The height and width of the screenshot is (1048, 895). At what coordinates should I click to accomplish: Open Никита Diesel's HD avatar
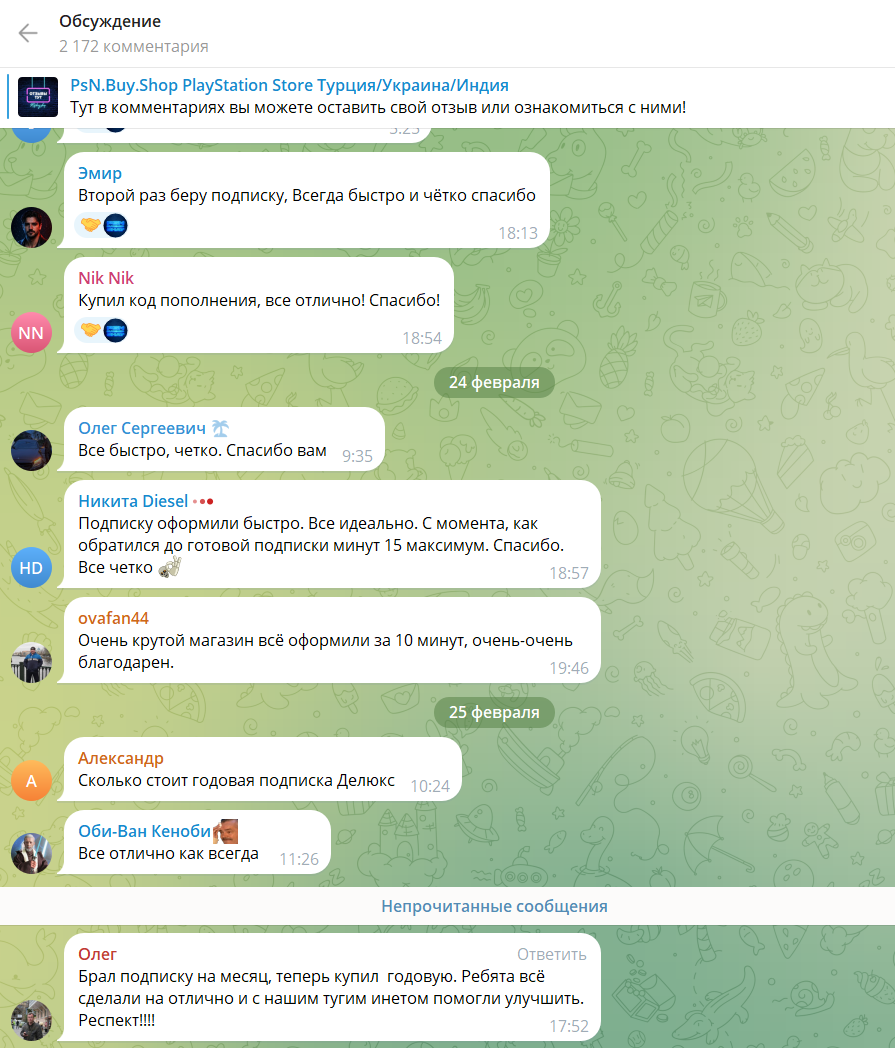click(31, 567)
